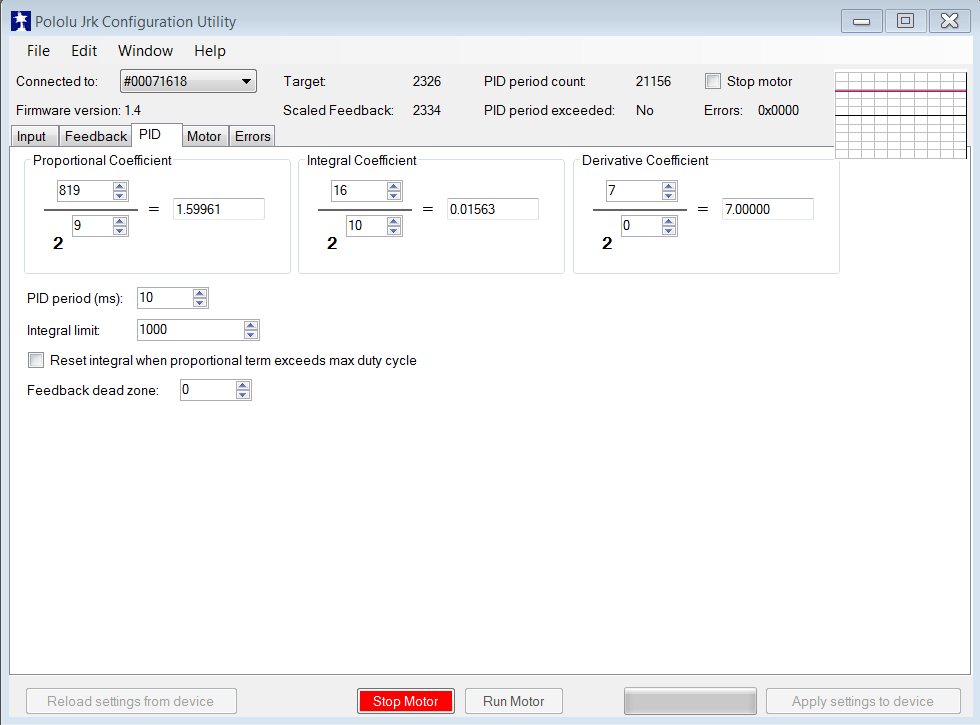This screenshot has width=980, height=725.
Task: Click the derivative exponent field showing 0
Action: [641, 226]
